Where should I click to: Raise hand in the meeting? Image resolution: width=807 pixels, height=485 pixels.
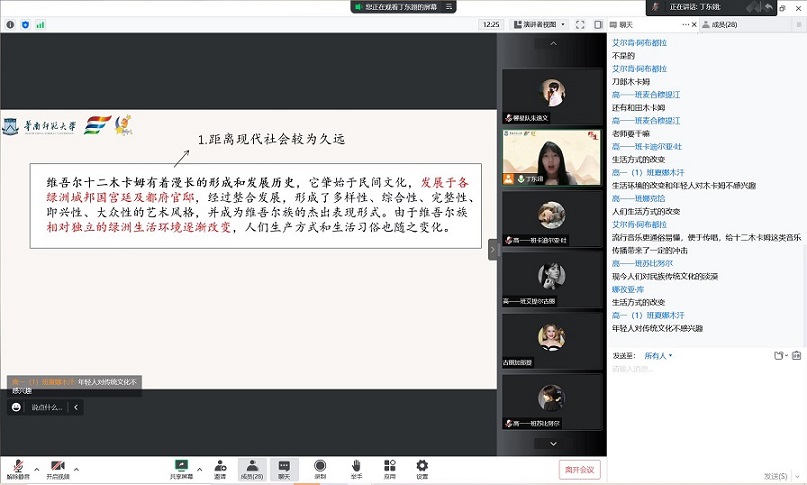[x=356, y=467]
